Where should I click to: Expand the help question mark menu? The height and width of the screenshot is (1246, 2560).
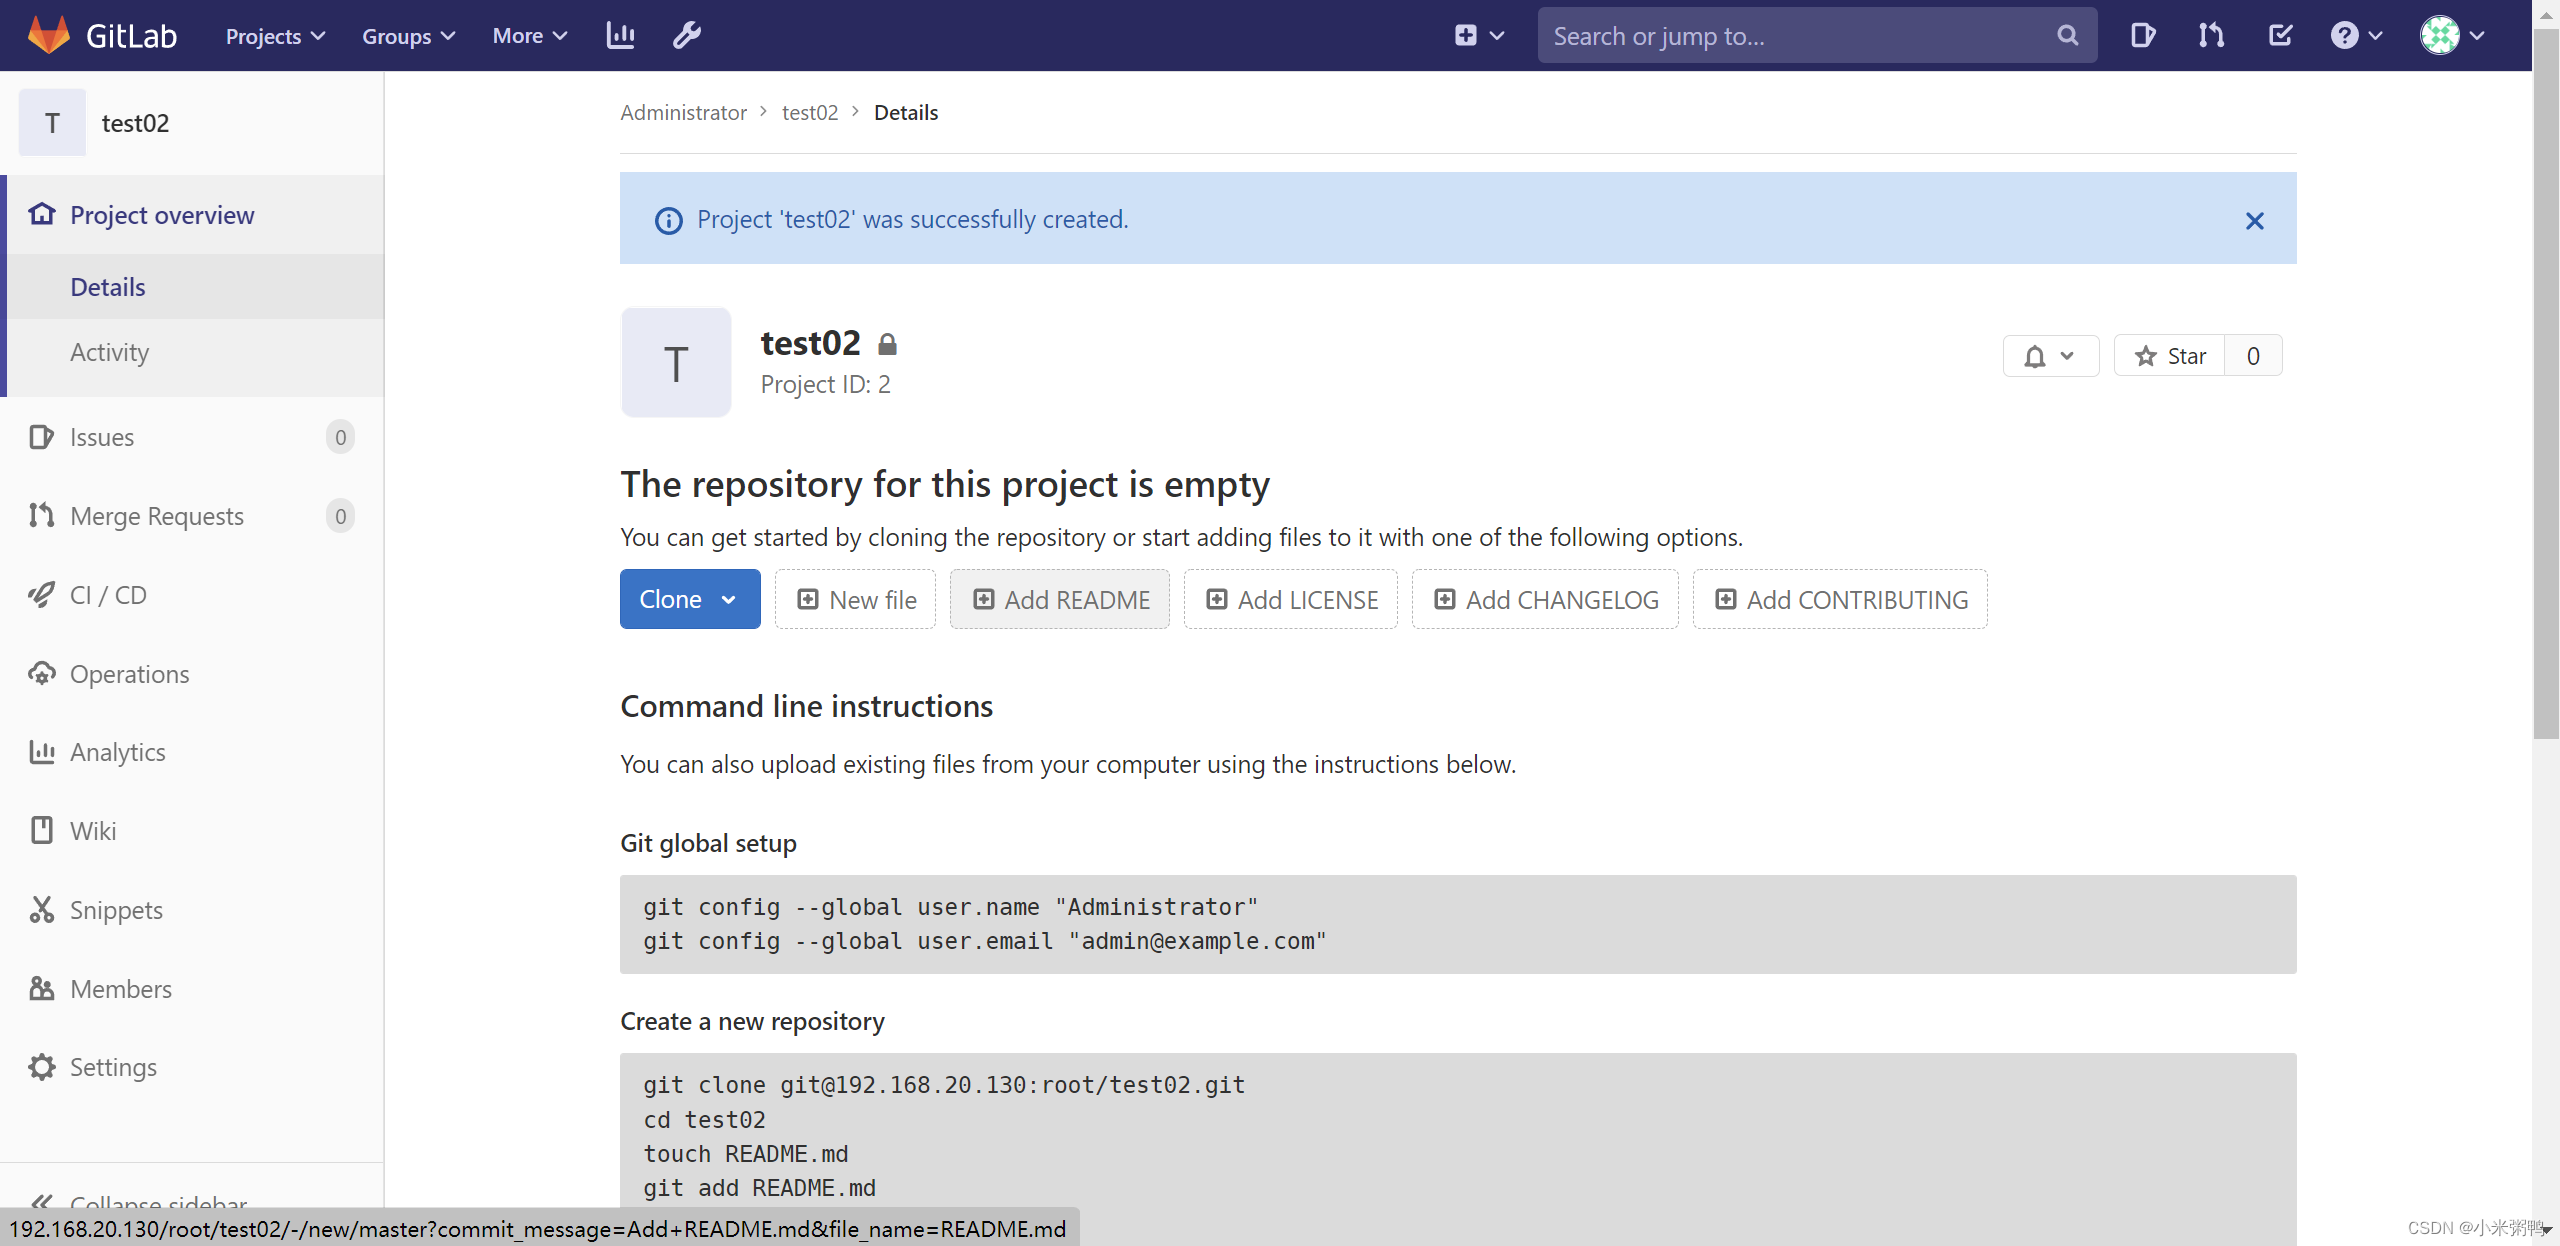(x=2356, y=36)
